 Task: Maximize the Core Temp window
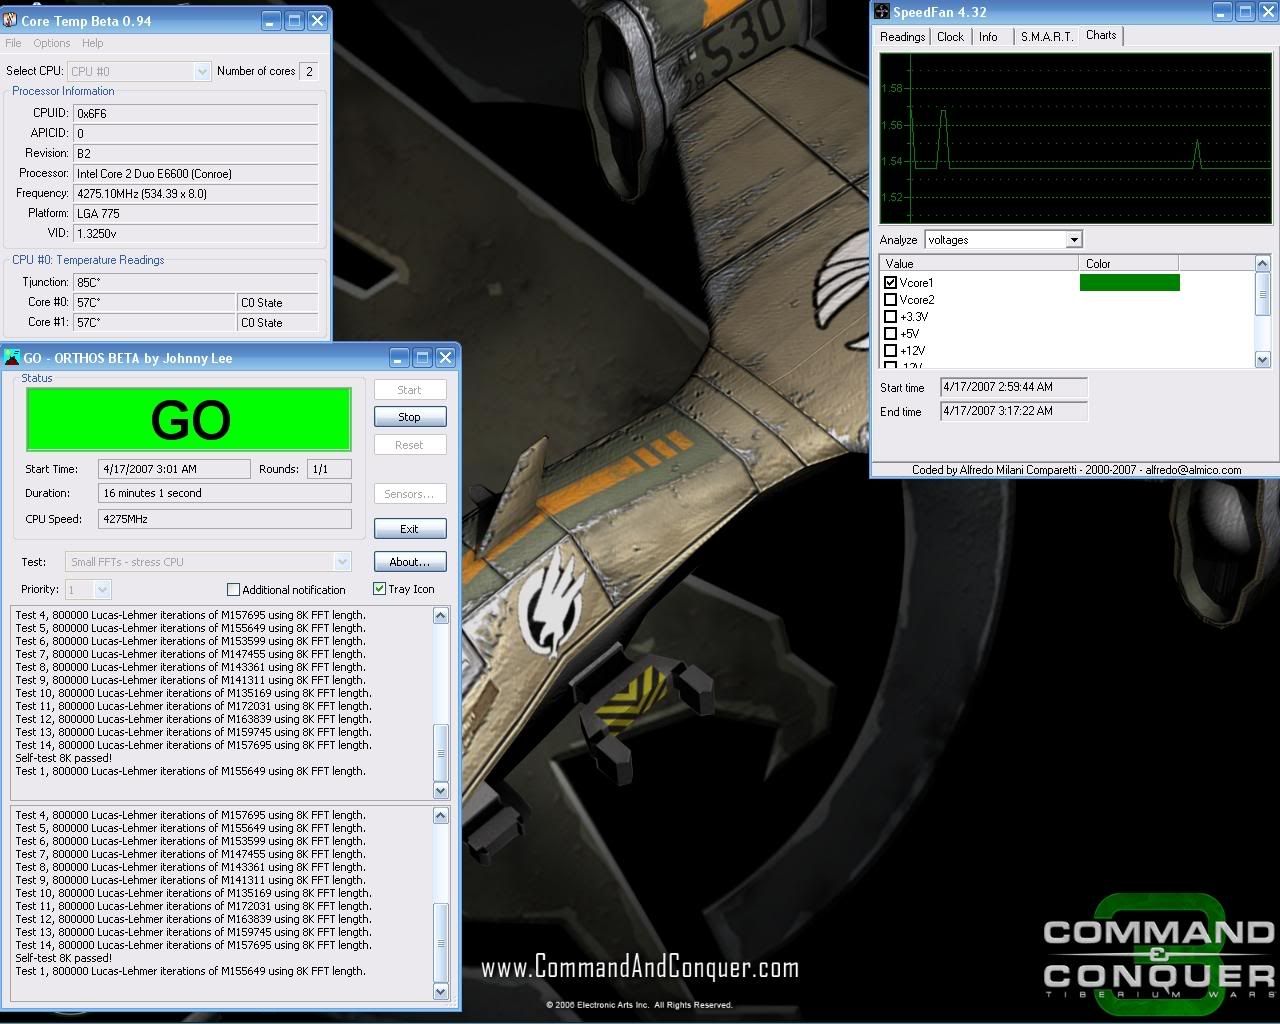295,21
